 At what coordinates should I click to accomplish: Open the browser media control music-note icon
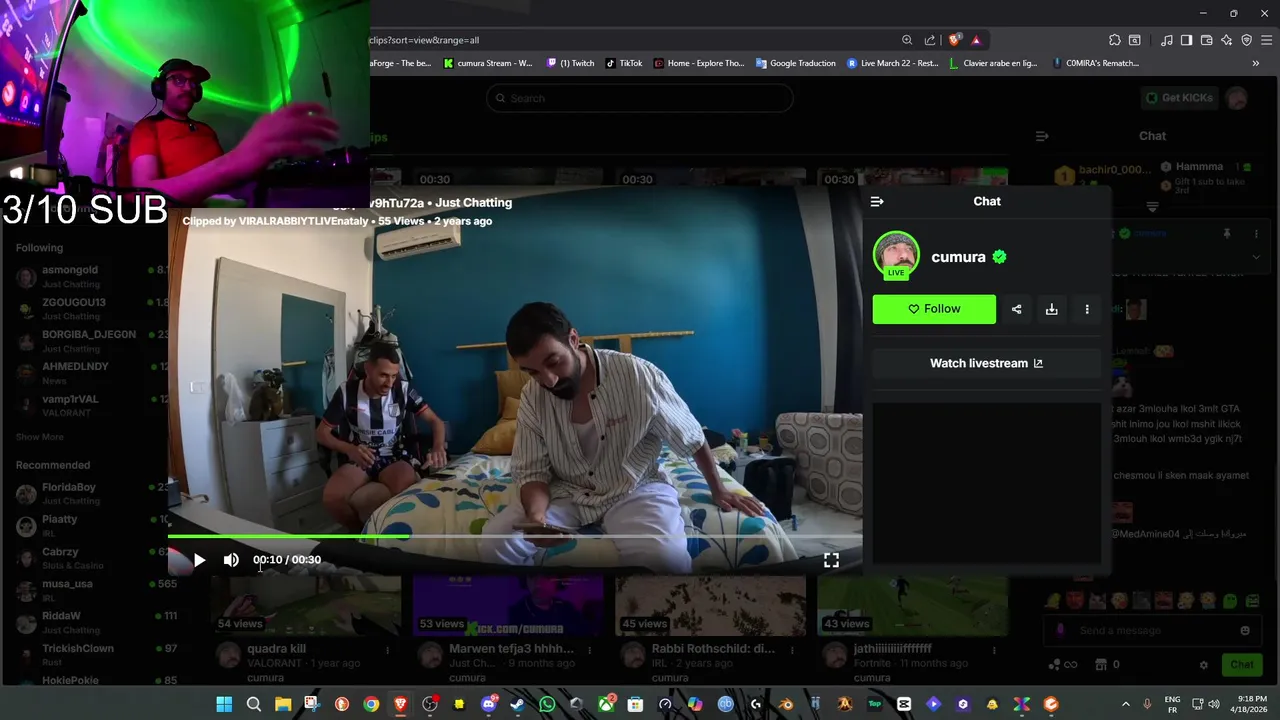(x=1167, y=40)
